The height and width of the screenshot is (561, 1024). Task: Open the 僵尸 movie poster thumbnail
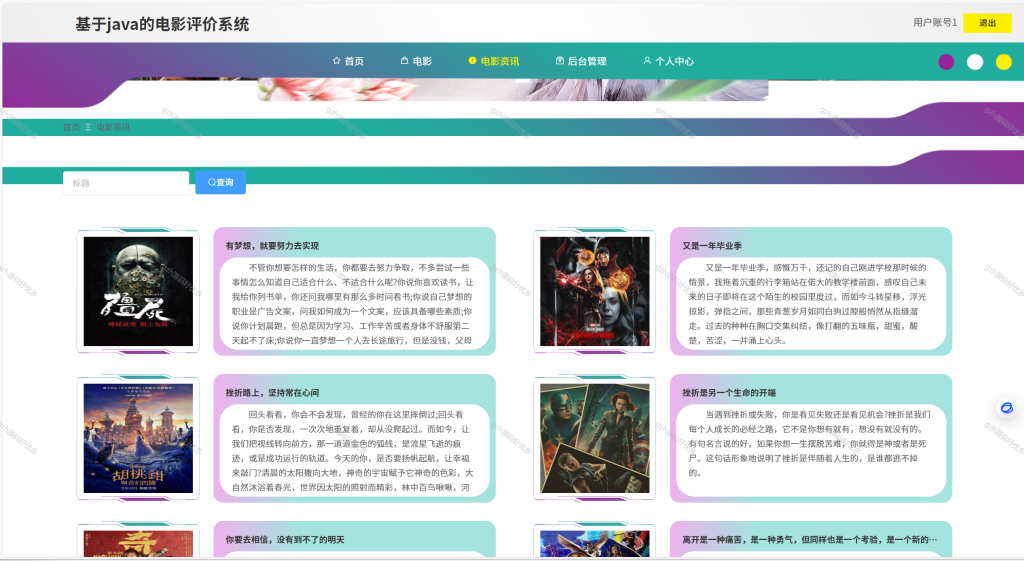138,291
